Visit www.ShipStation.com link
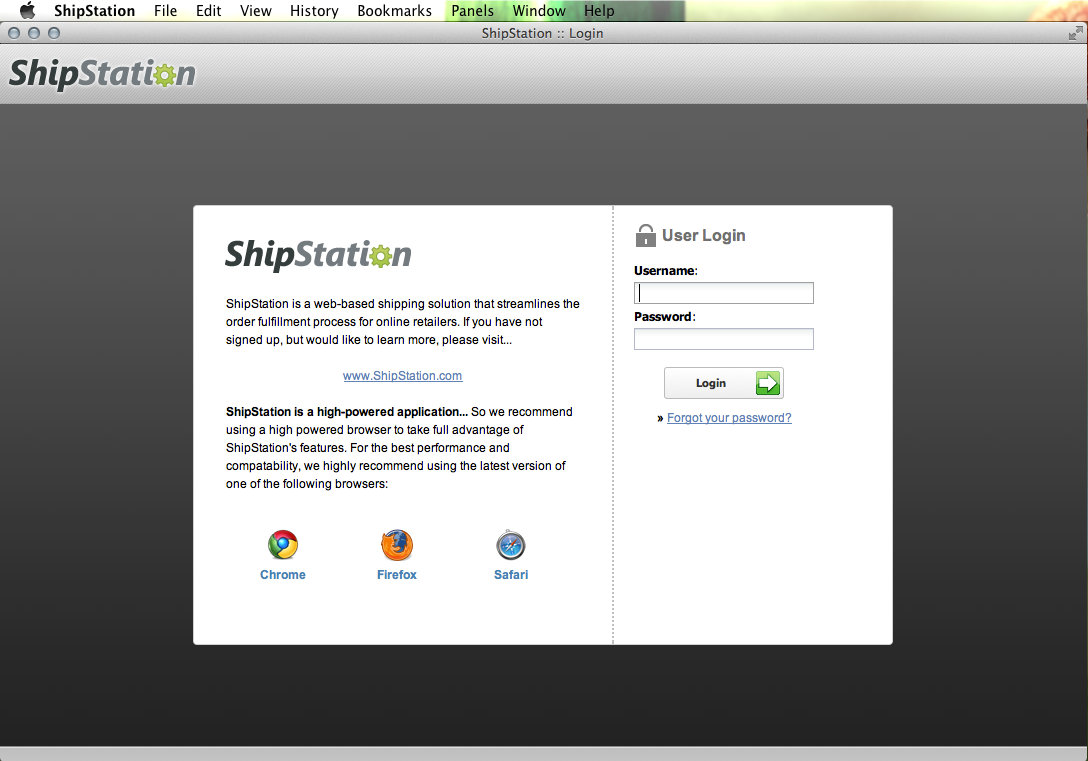The width and height of the screenshot is (1088, 761). tap(402, 375)
